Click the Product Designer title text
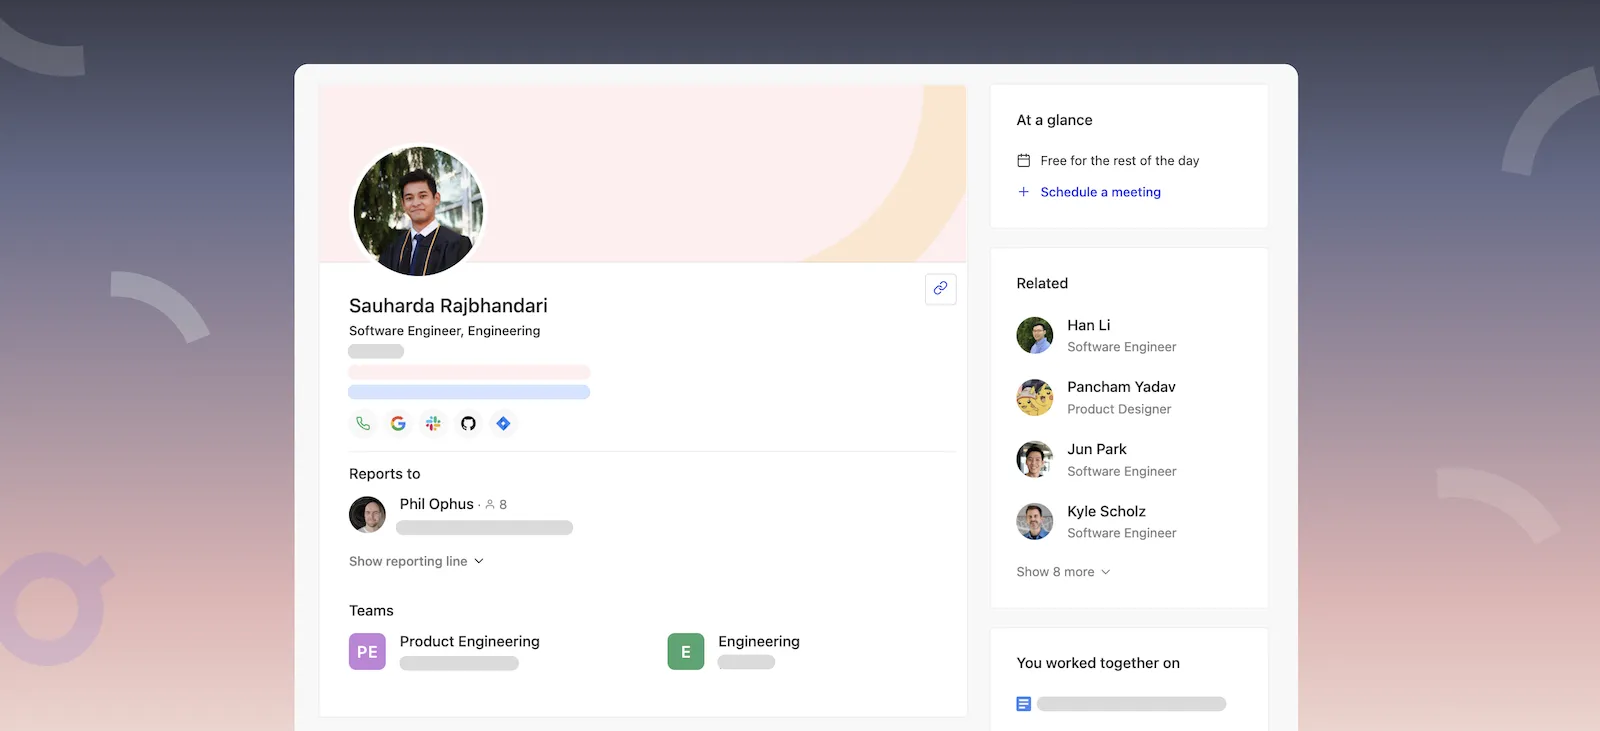Screen dimensions: 1600x731 coord(1119,409)
